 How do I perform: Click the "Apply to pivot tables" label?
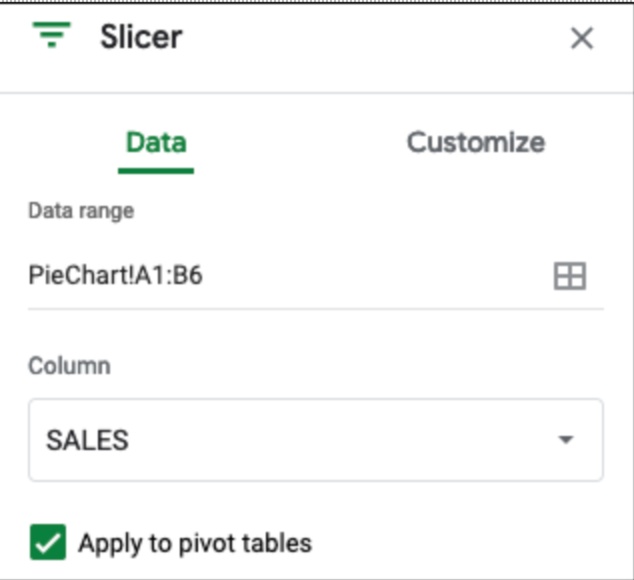coord(195,544)
